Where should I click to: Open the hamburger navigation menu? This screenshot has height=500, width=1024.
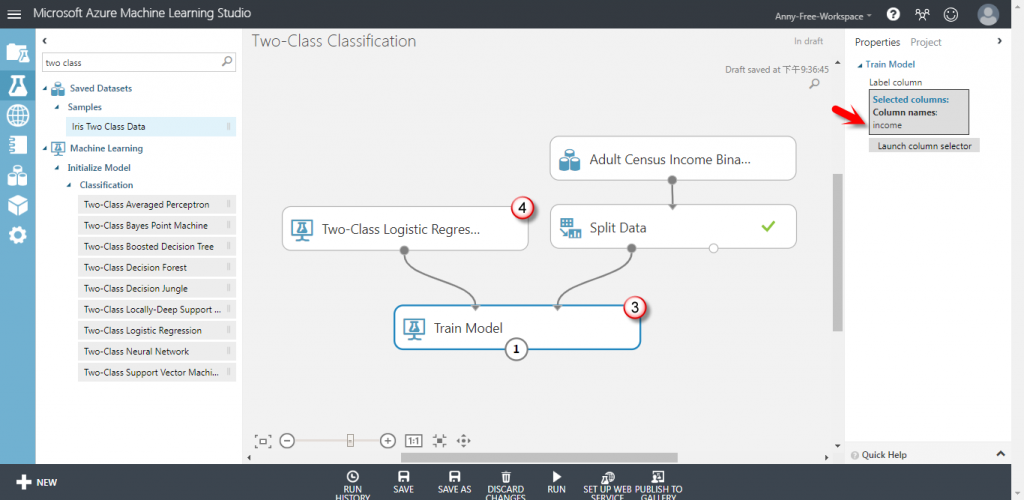14,14
